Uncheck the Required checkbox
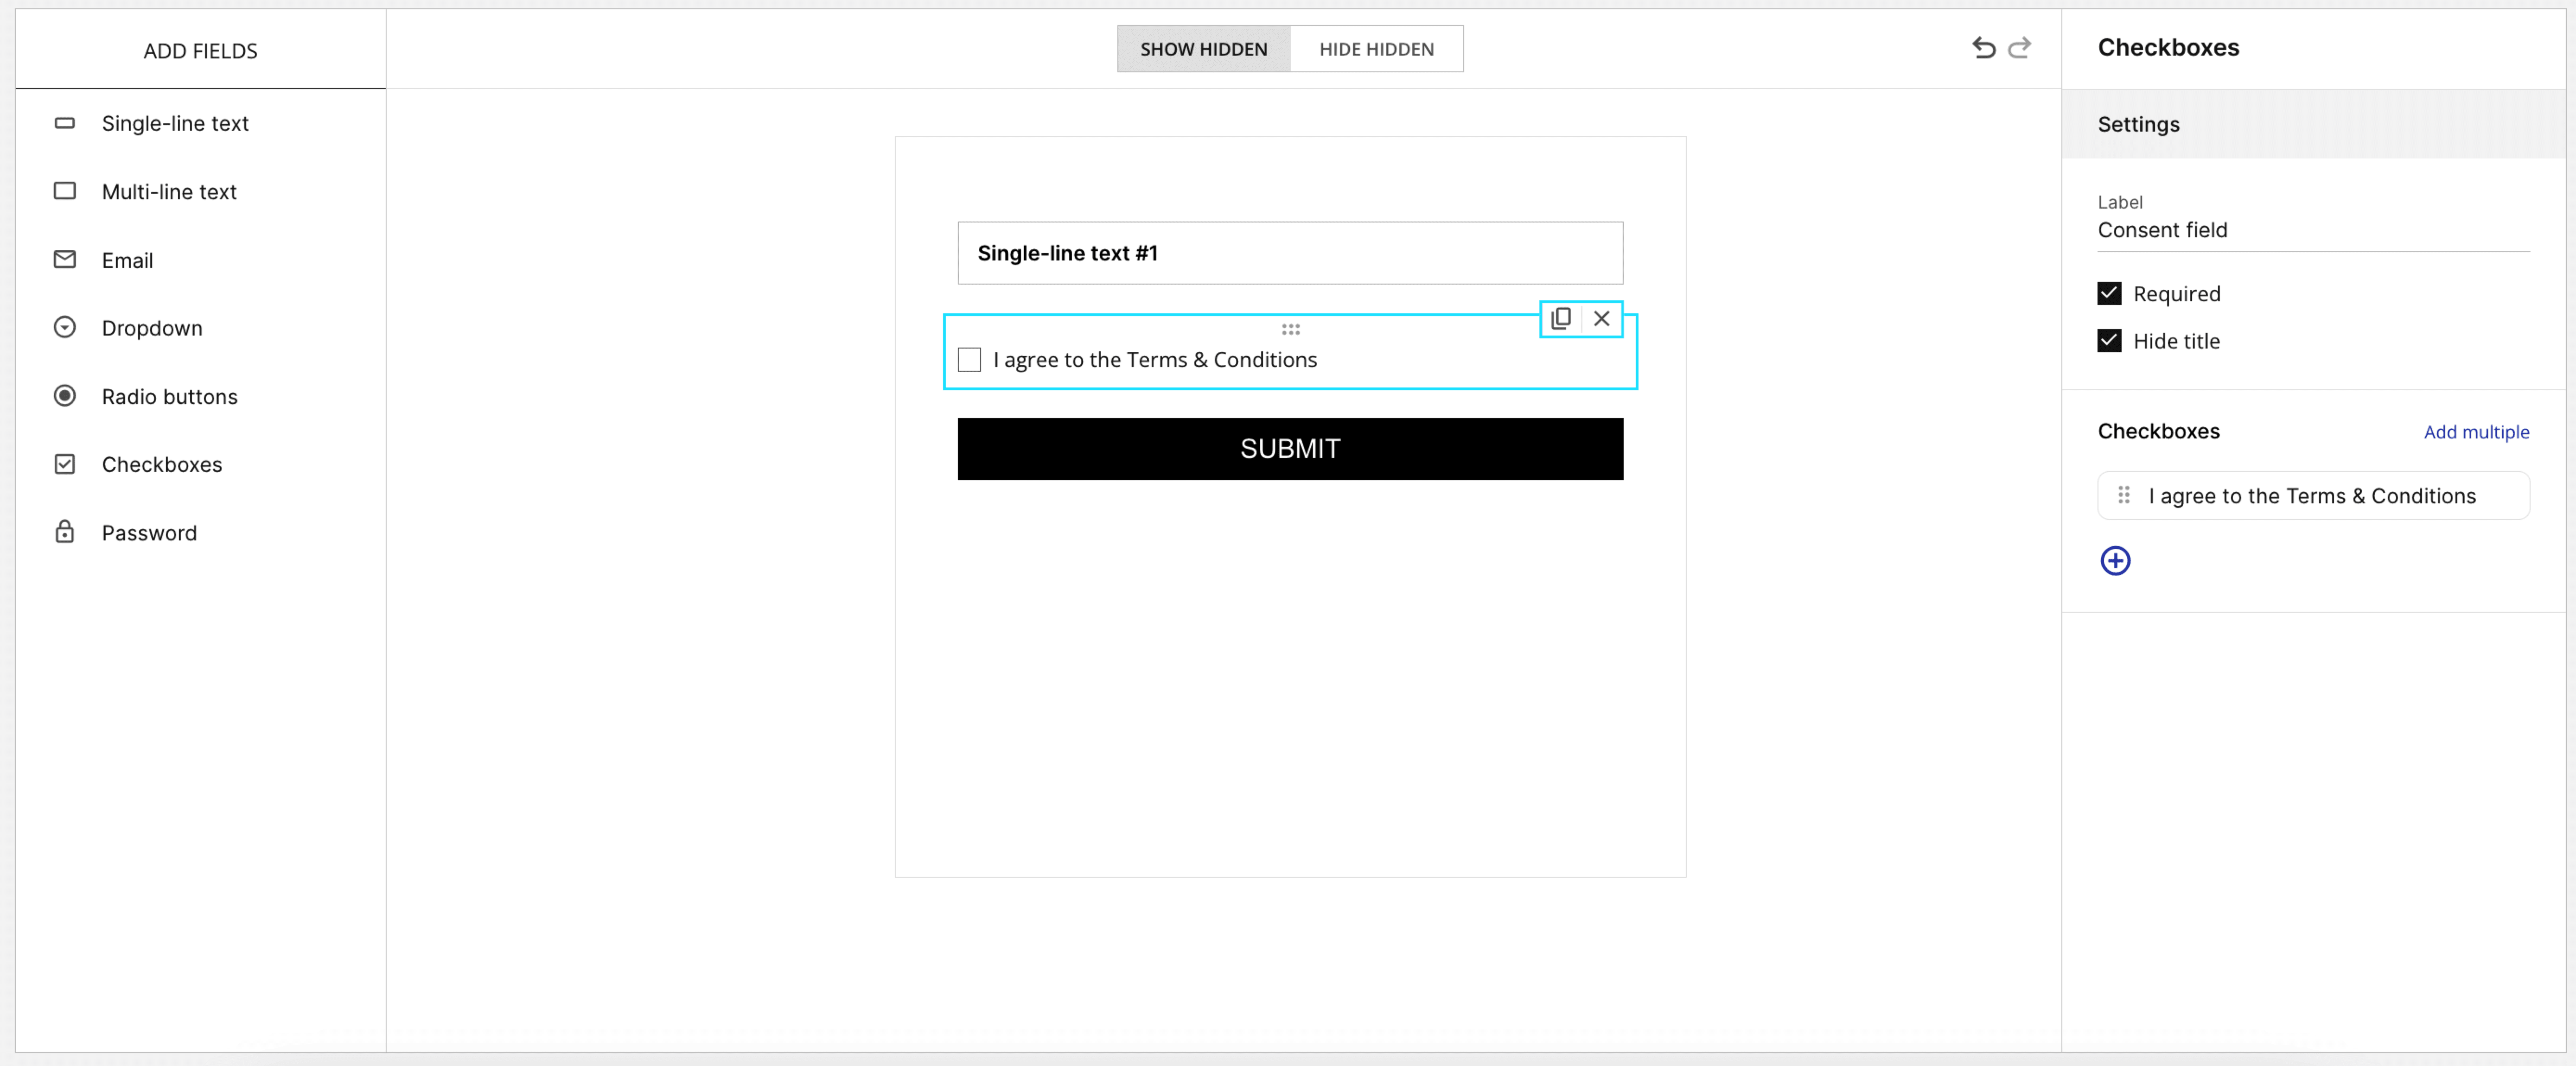The height and width of the screenshot is (1066, 2576). (x=2110, y=293)
